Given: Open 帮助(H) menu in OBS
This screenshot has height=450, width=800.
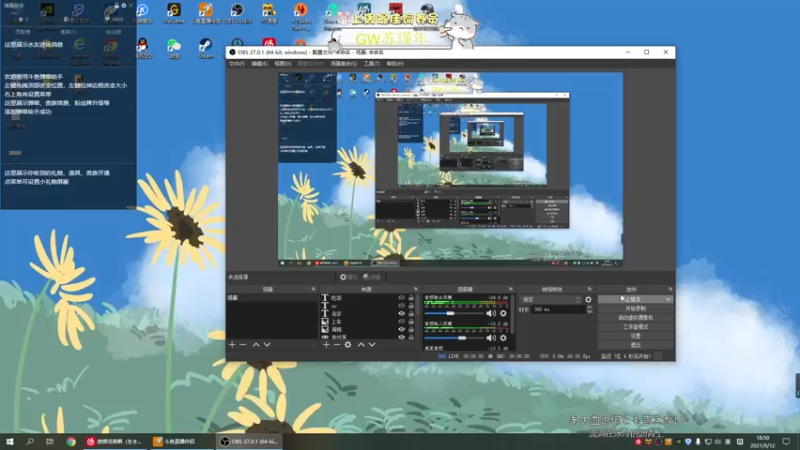Looking at the screenshot, I should [x=395, y=64].
